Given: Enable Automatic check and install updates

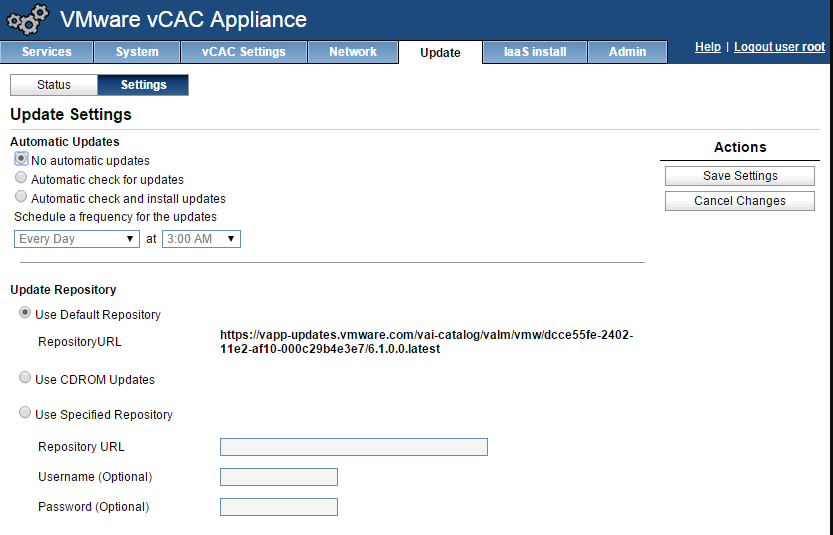Looking at the screenshot, I should [x=21, y=197].
